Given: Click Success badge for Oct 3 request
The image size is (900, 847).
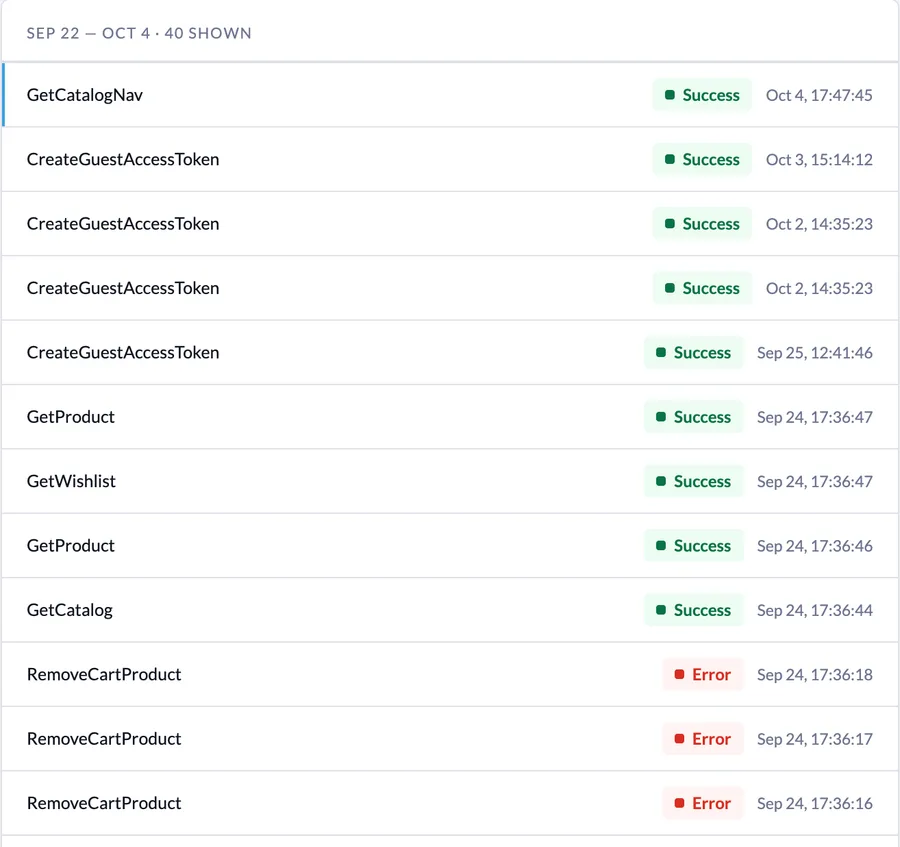Looking at the screenshot, I should [x=702, y=159].
